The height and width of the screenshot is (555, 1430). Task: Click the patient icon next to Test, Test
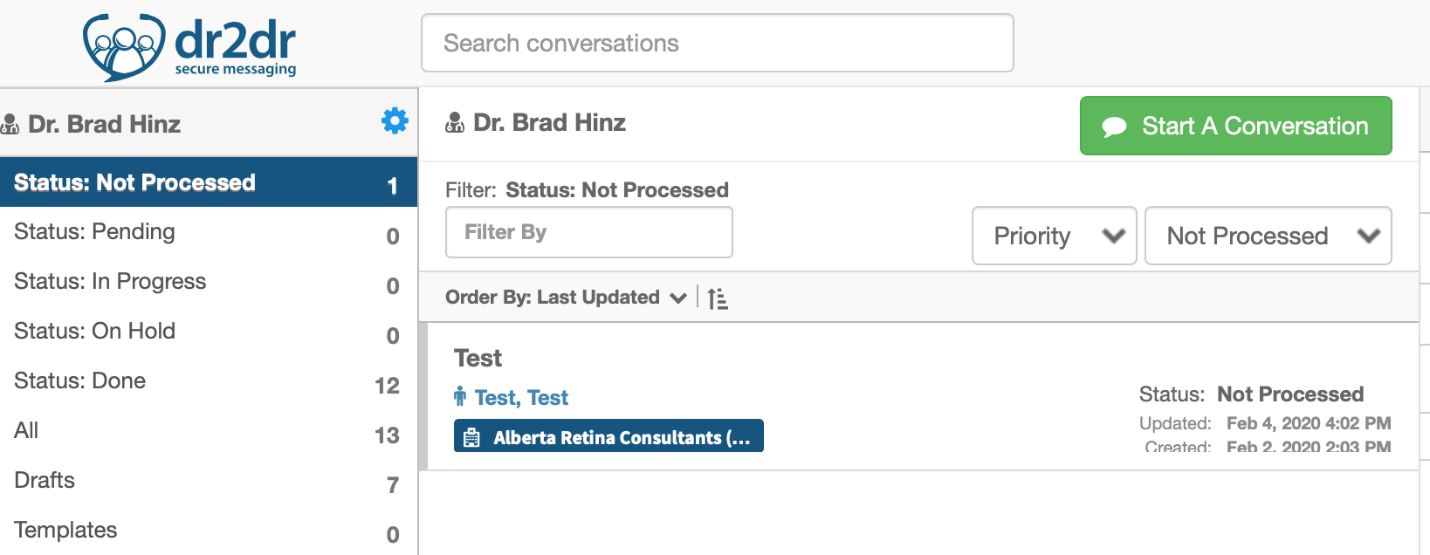pyautogui.click(x=460, y=397)
